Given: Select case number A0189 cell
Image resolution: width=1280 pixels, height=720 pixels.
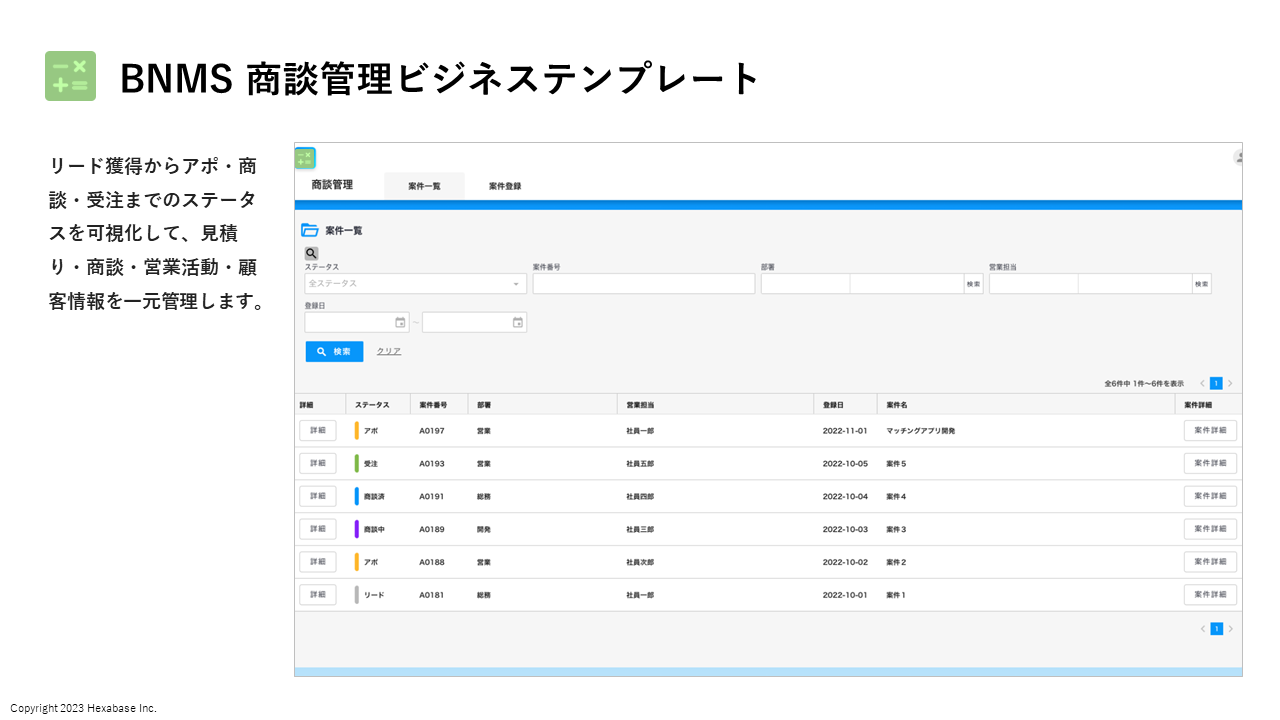Looking at the screenshot, I should [x=432, y=529].
